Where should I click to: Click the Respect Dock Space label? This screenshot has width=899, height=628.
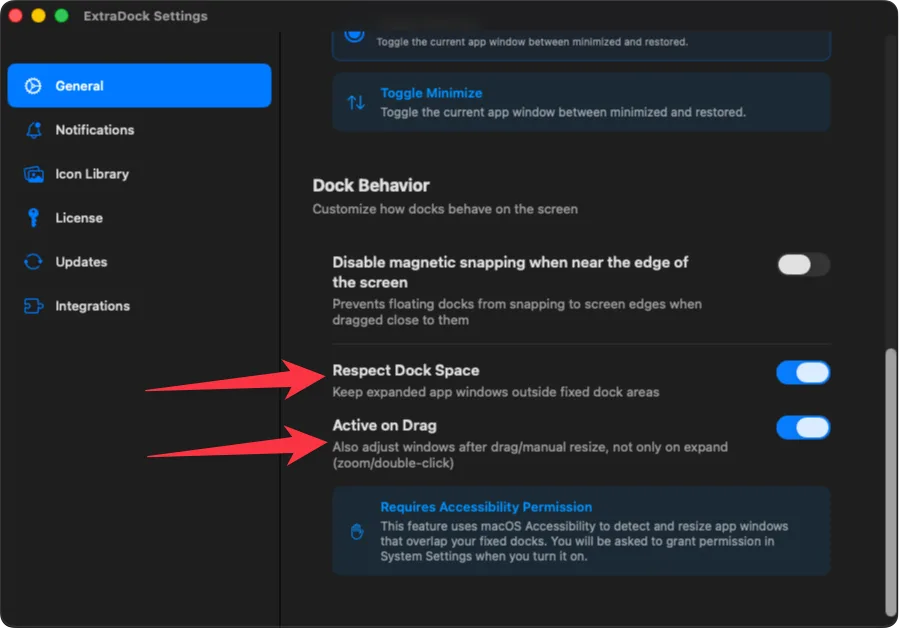coord(406,370)
